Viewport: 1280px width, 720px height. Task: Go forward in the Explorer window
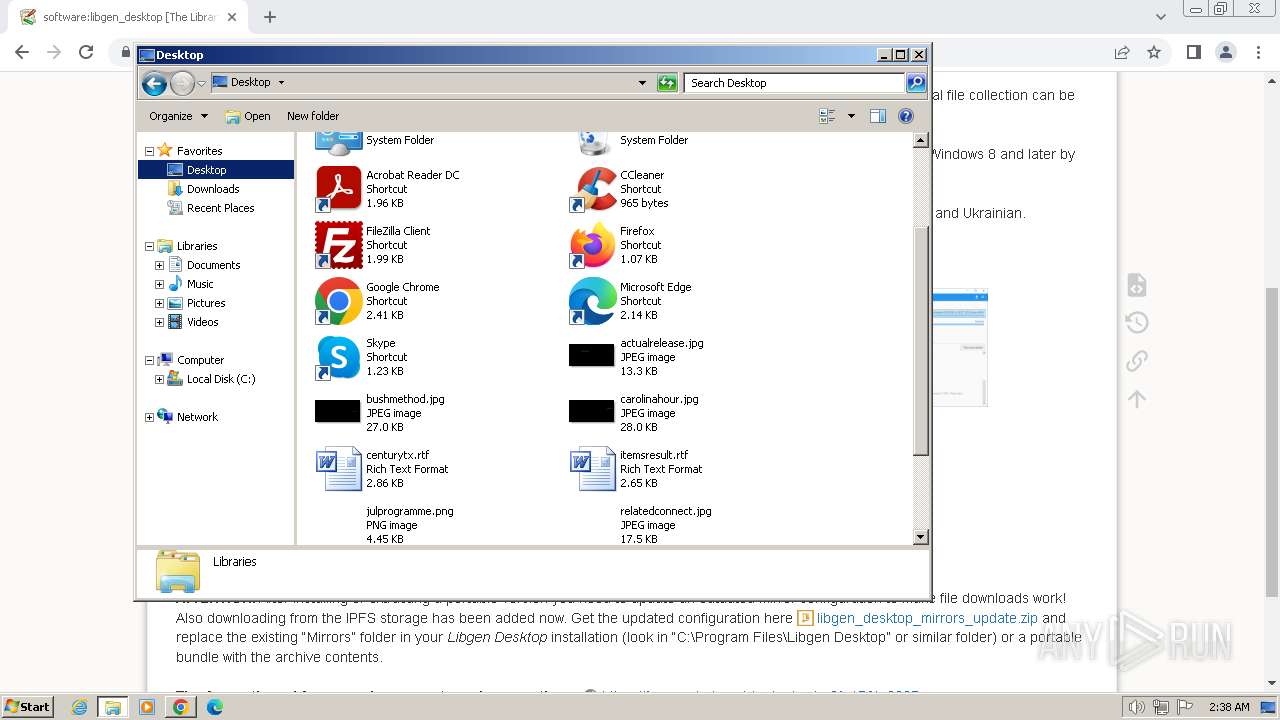tap(182, 83)
